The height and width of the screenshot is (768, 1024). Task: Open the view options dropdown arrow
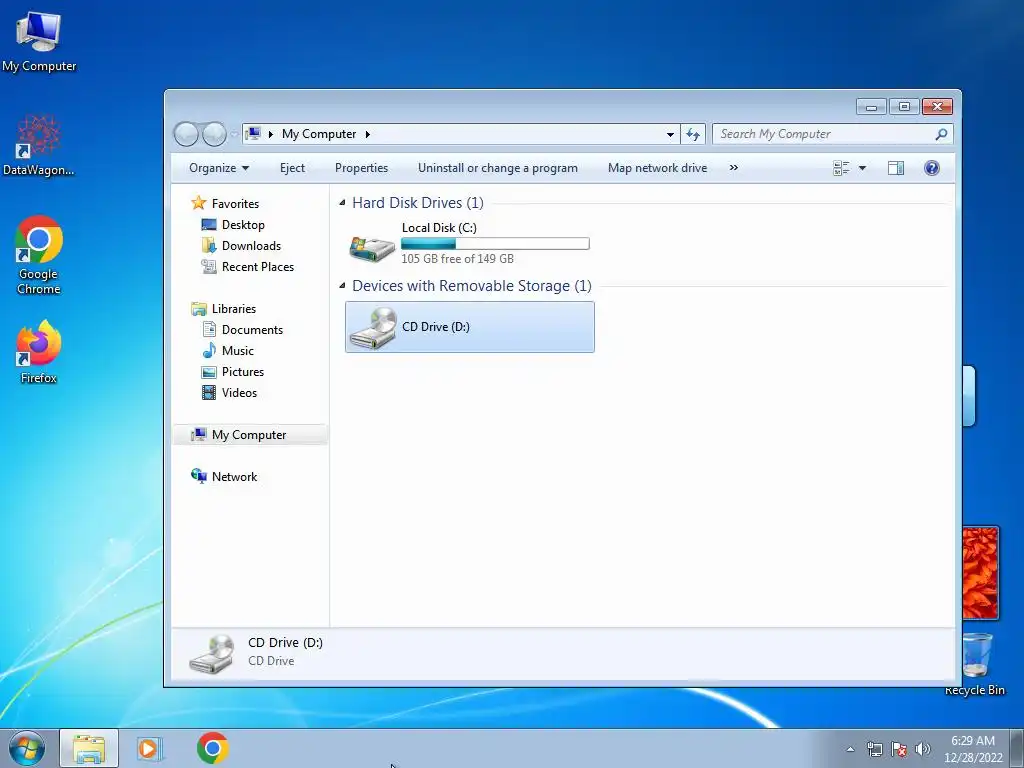[862, 168]
